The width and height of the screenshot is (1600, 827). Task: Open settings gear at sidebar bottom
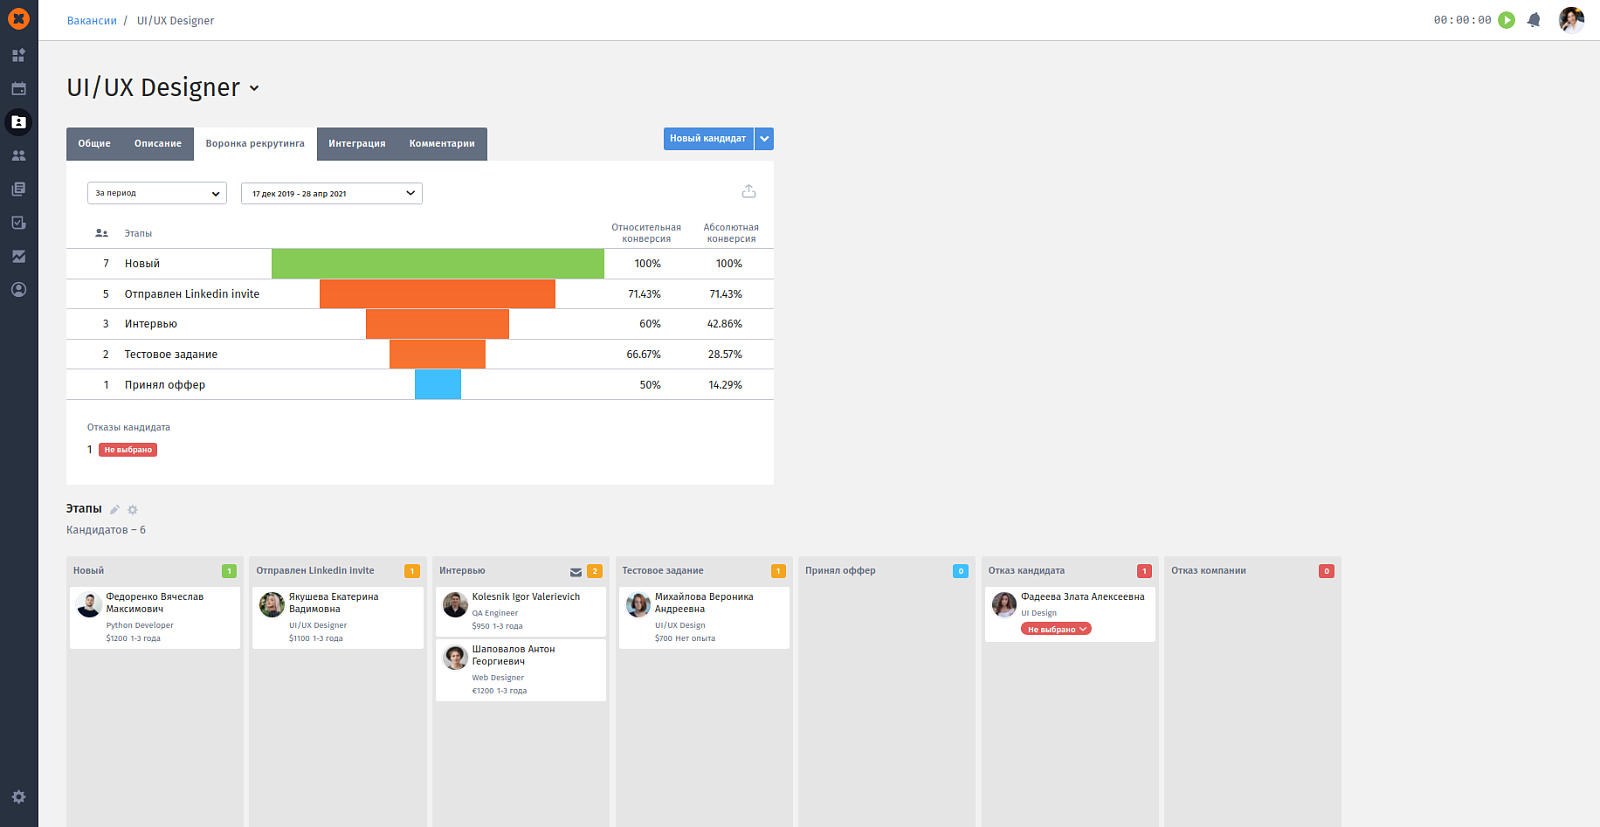(18, 797)
